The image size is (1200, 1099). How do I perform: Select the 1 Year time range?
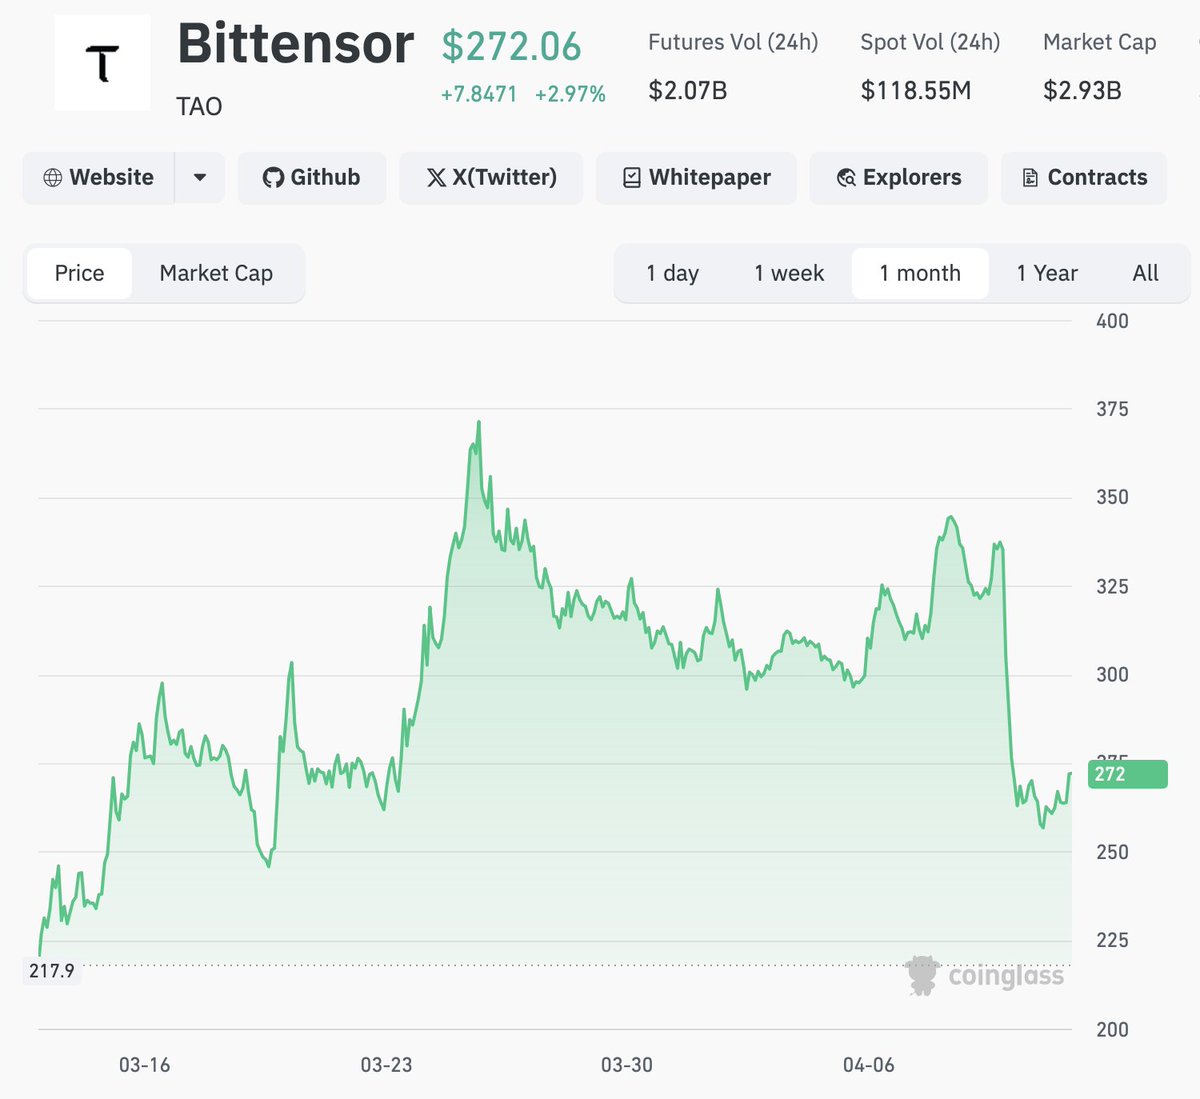click(x=1047, y=273)
